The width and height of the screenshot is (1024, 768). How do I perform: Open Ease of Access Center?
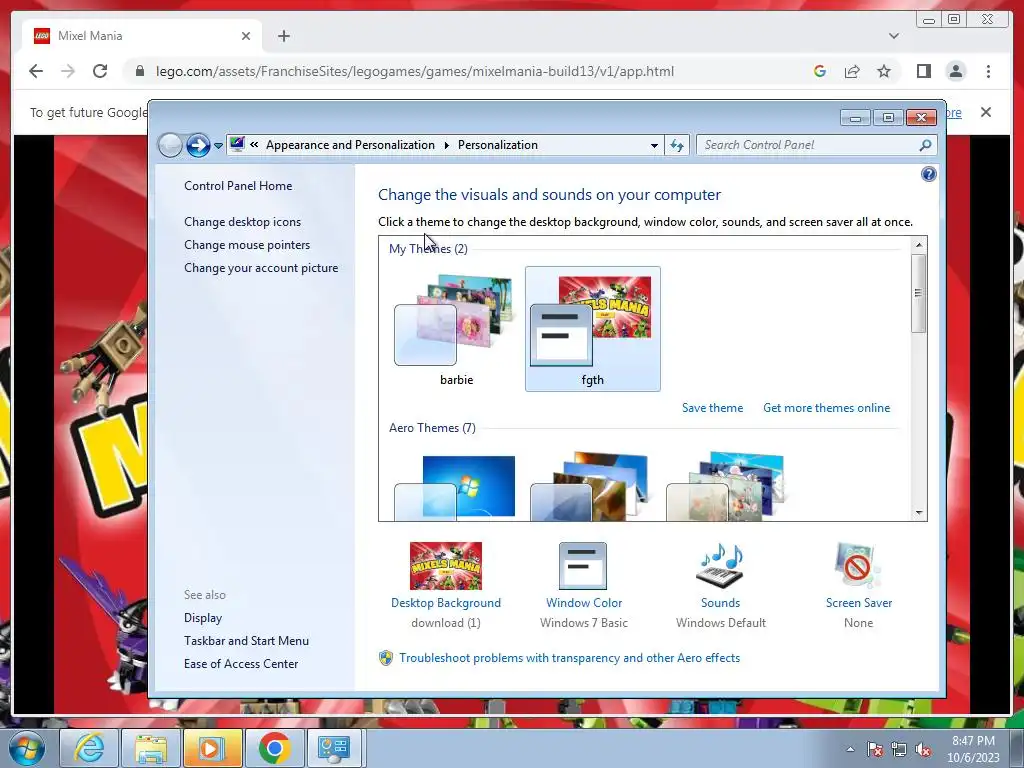[241, 664]
